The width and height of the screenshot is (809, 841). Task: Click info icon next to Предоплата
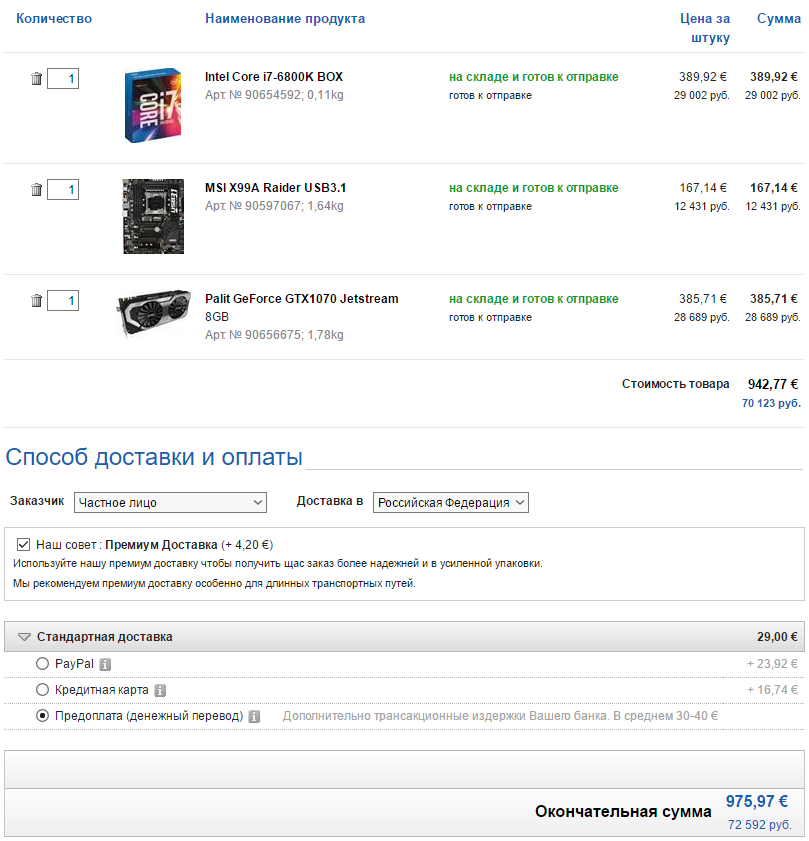tap(254, 716)
